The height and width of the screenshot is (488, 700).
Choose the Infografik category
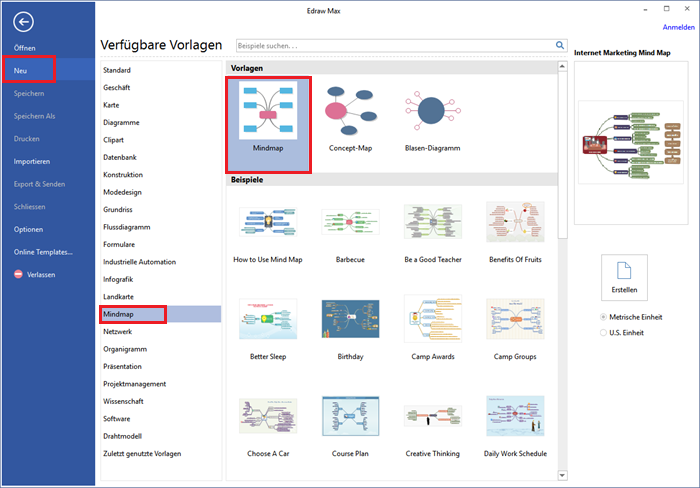click(118, 279)
